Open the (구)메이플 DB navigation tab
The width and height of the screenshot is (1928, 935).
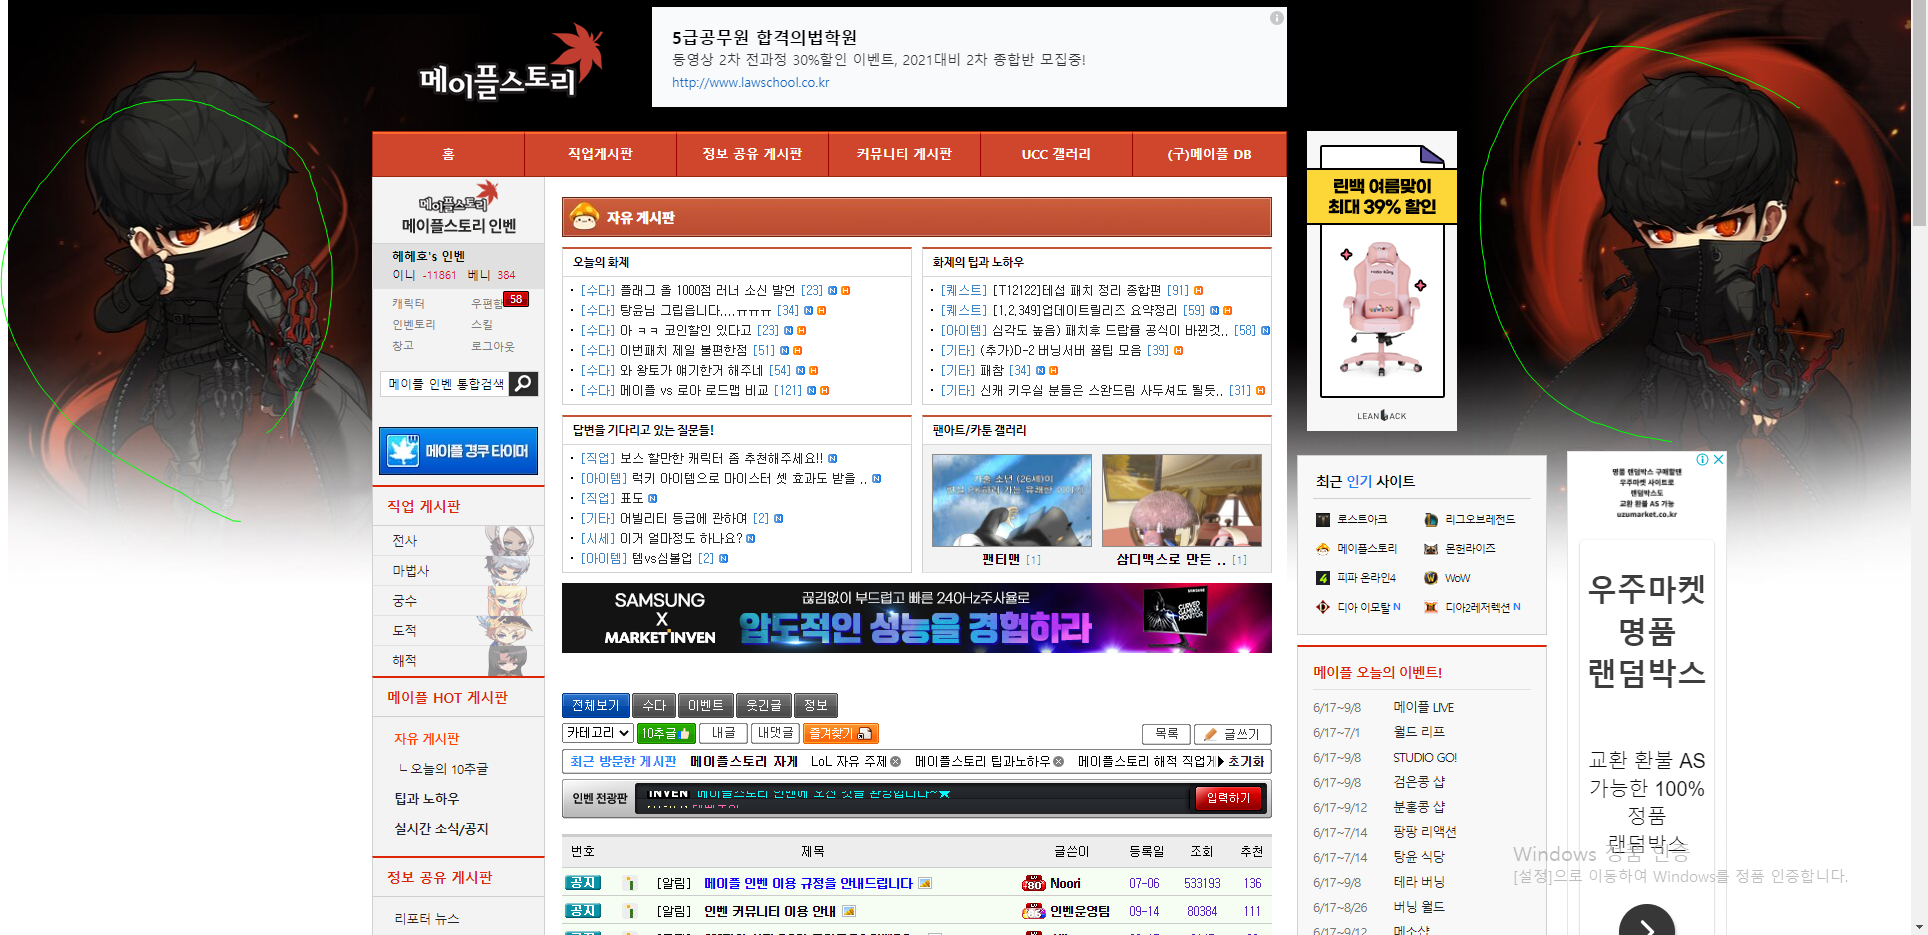(1209, 154)
